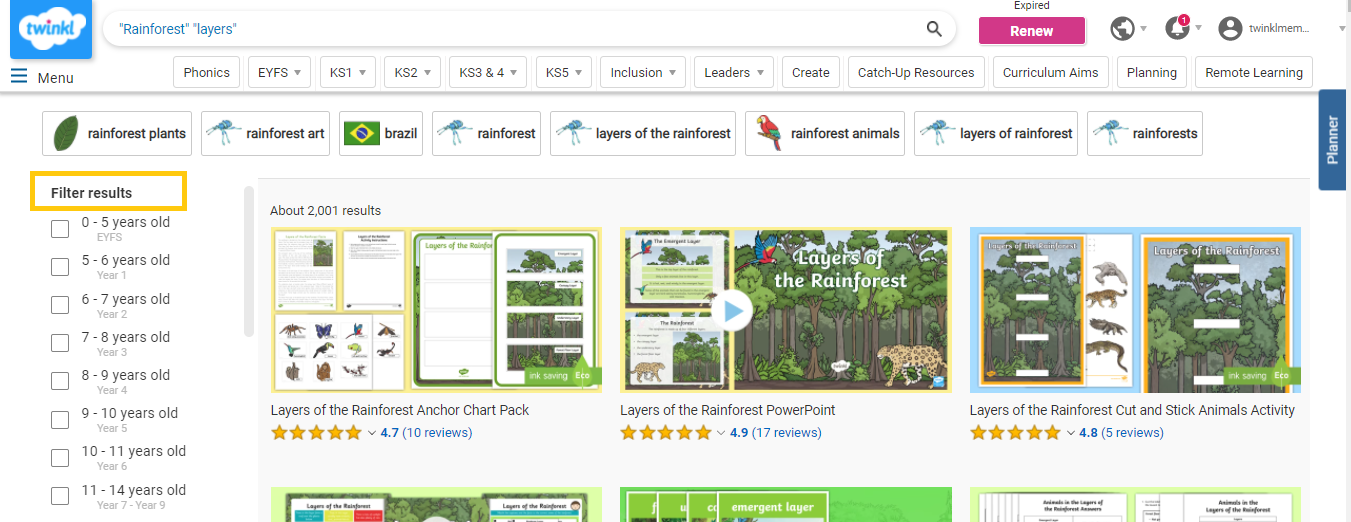Check the 0 - 5 years old filter
Screen dimensions: 1351x522
tap(60, 230)
